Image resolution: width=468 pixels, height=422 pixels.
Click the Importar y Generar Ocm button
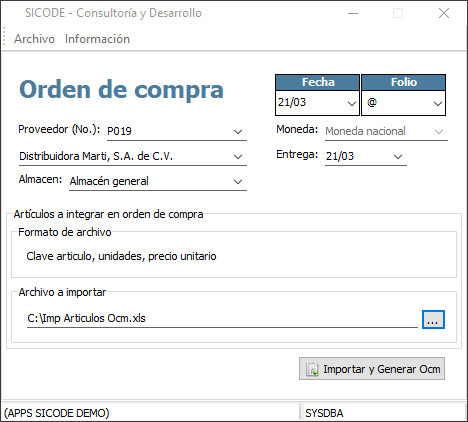click(372, 369)
